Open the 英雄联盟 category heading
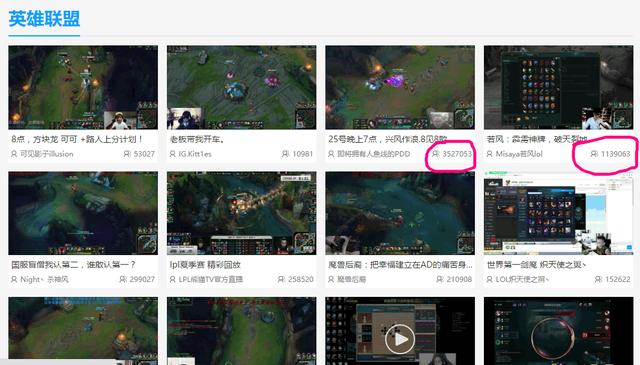This screenshot has height=365, width=640. (44, 19)
